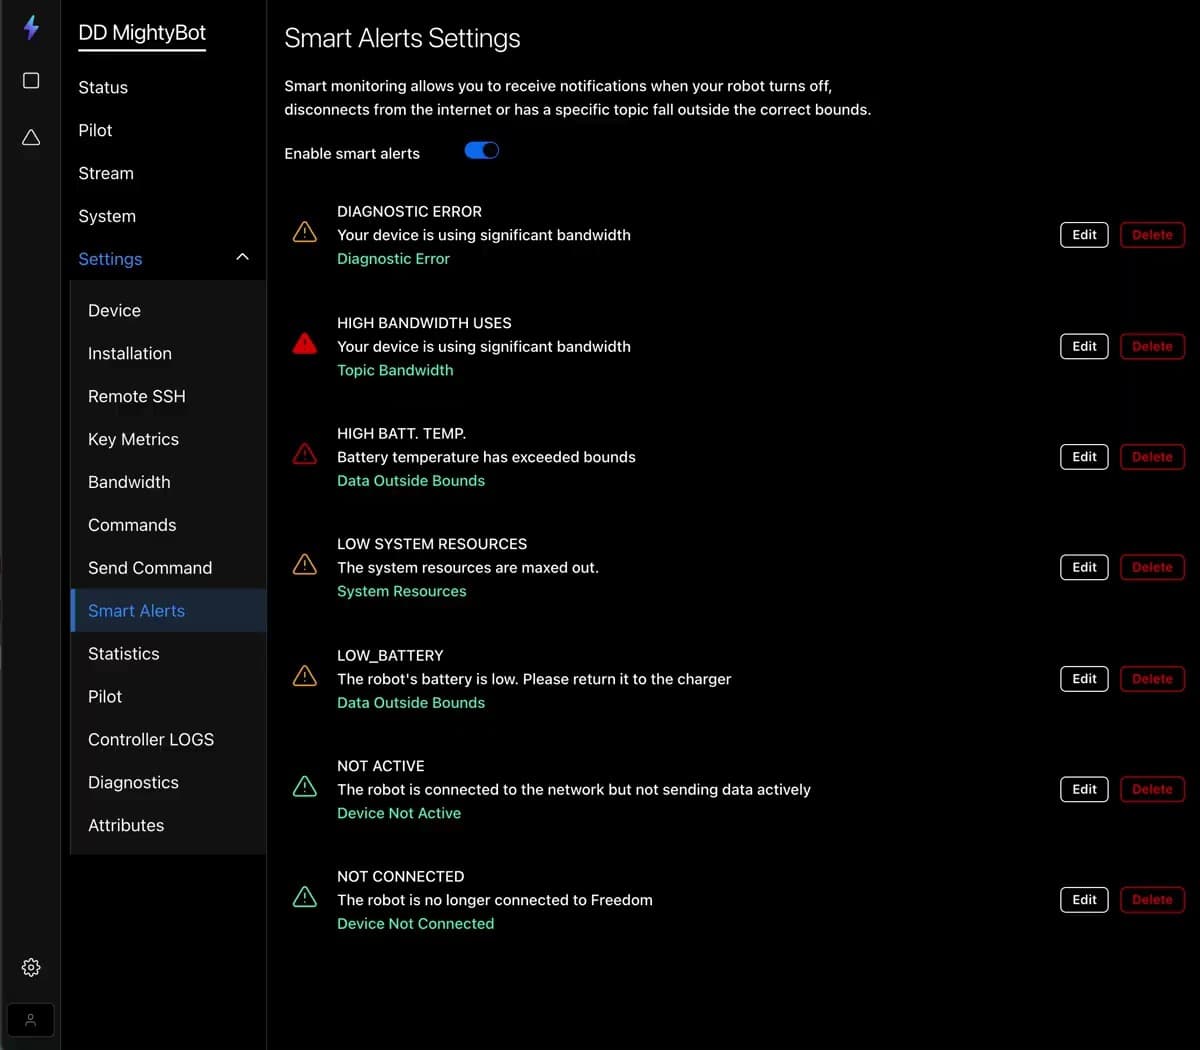The height and width of the screenshot is (1050, 1200).
Task: Edit the LOW SYSTEM RESOURCES alert
Action: click(1084, 567)
